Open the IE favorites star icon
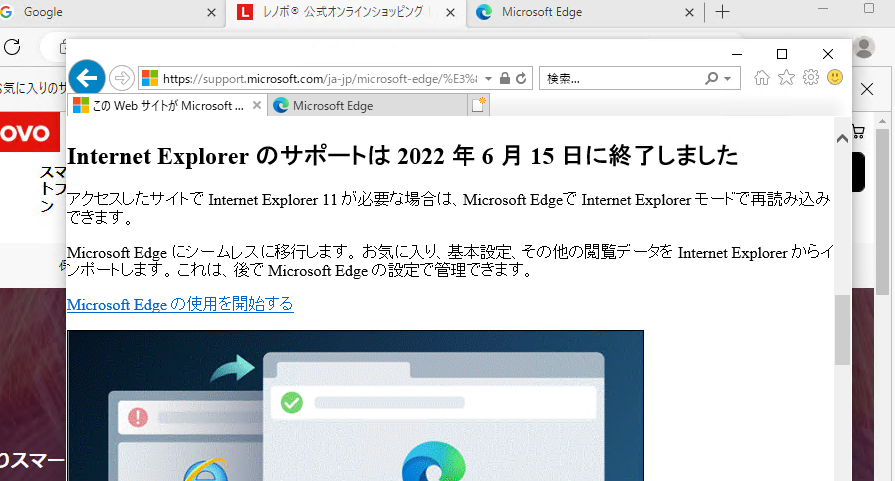The height and width of the screenshot is (481, 895). point(787,78)
